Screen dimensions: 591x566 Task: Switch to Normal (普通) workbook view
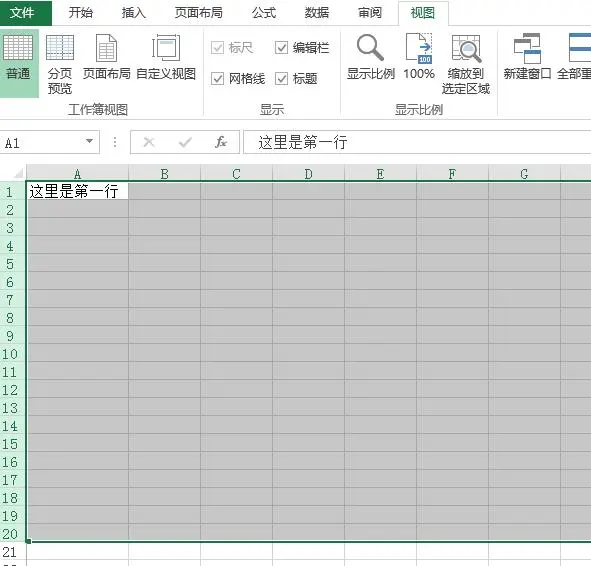[x=18, y=63]
